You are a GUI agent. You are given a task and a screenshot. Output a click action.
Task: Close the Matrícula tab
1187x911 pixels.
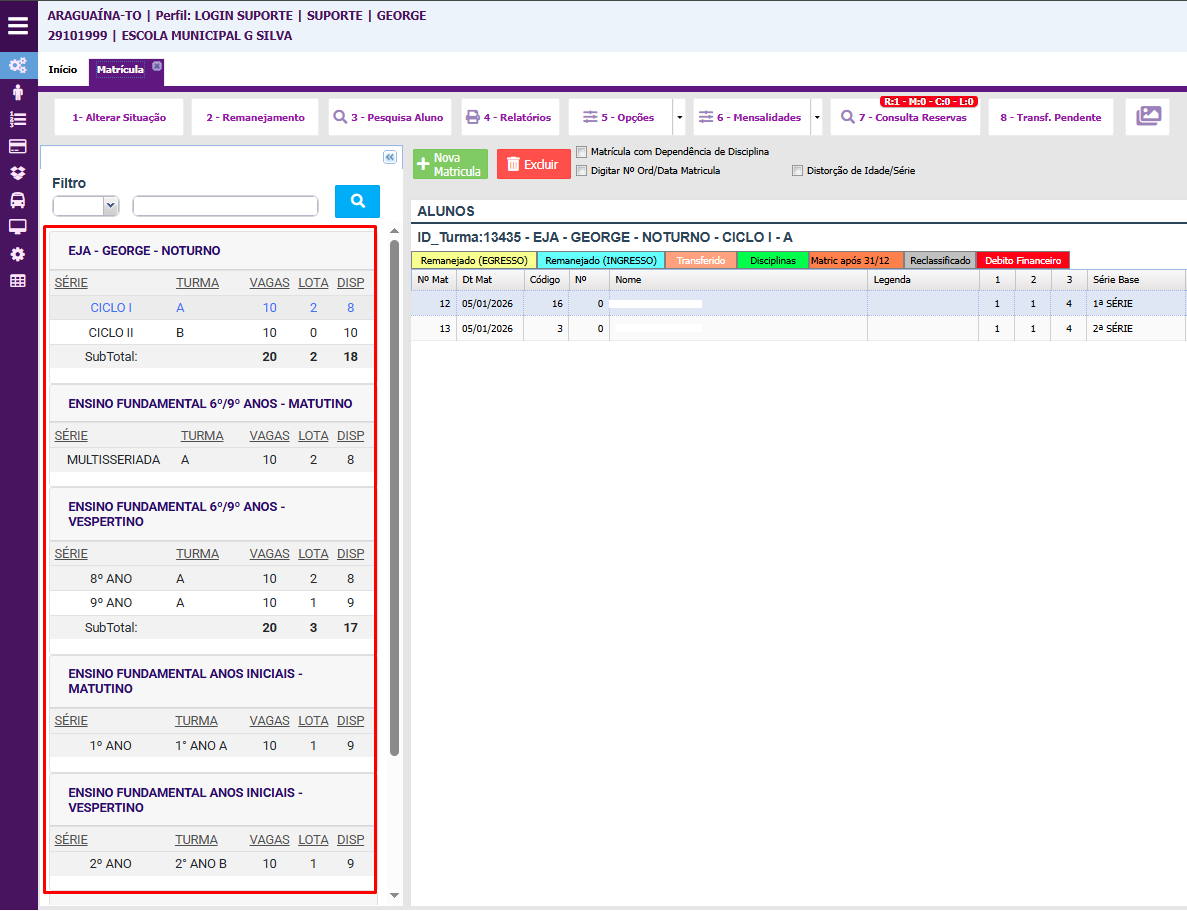pyautogui.click(x=157, y=66)
